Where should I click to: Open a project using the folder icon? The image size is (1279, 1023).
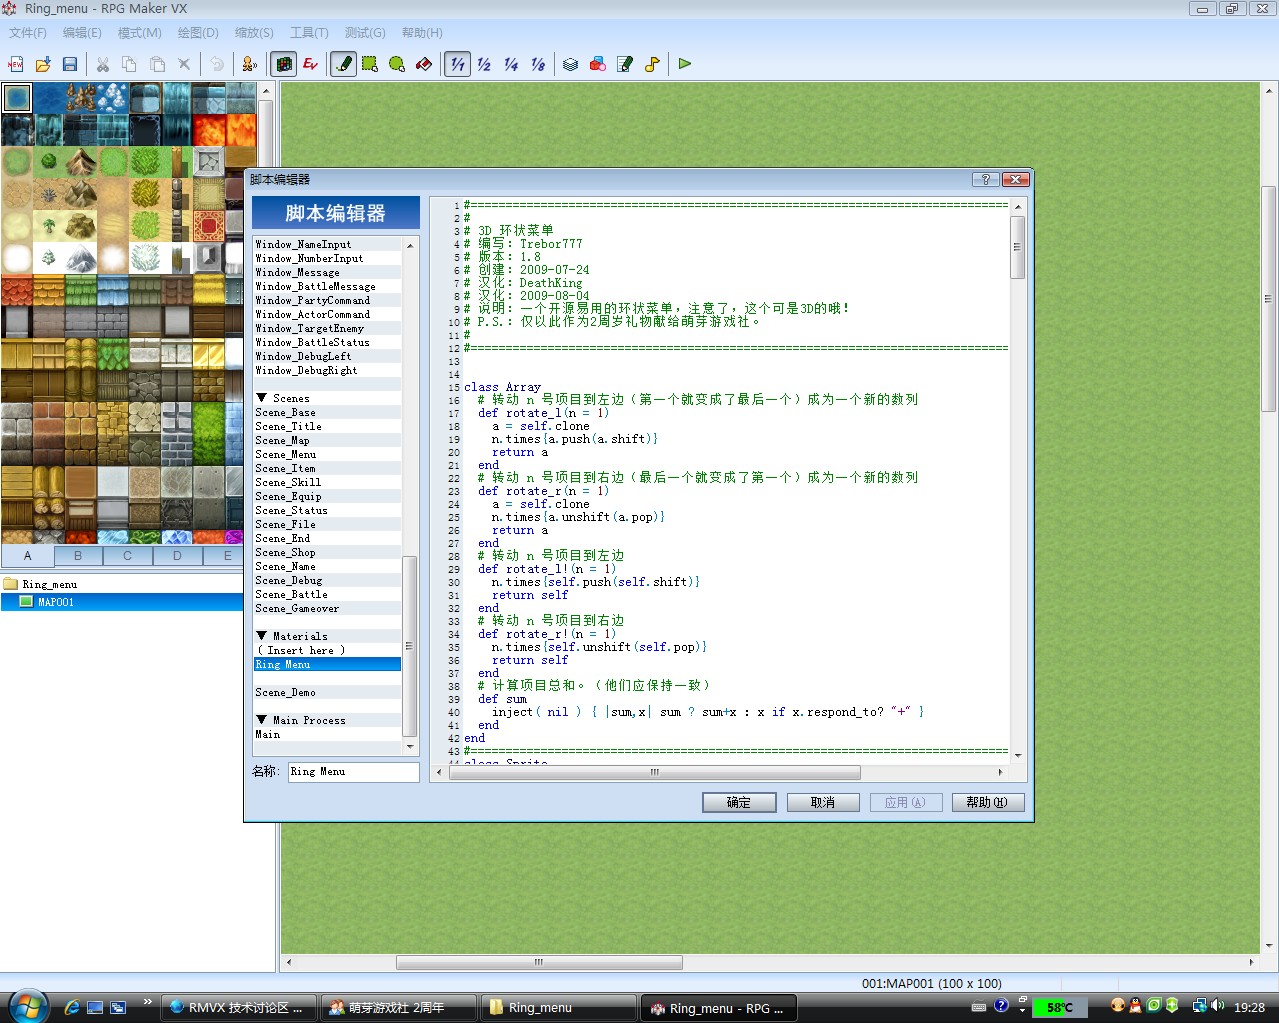pyautogui.click(x=43, y=64)
